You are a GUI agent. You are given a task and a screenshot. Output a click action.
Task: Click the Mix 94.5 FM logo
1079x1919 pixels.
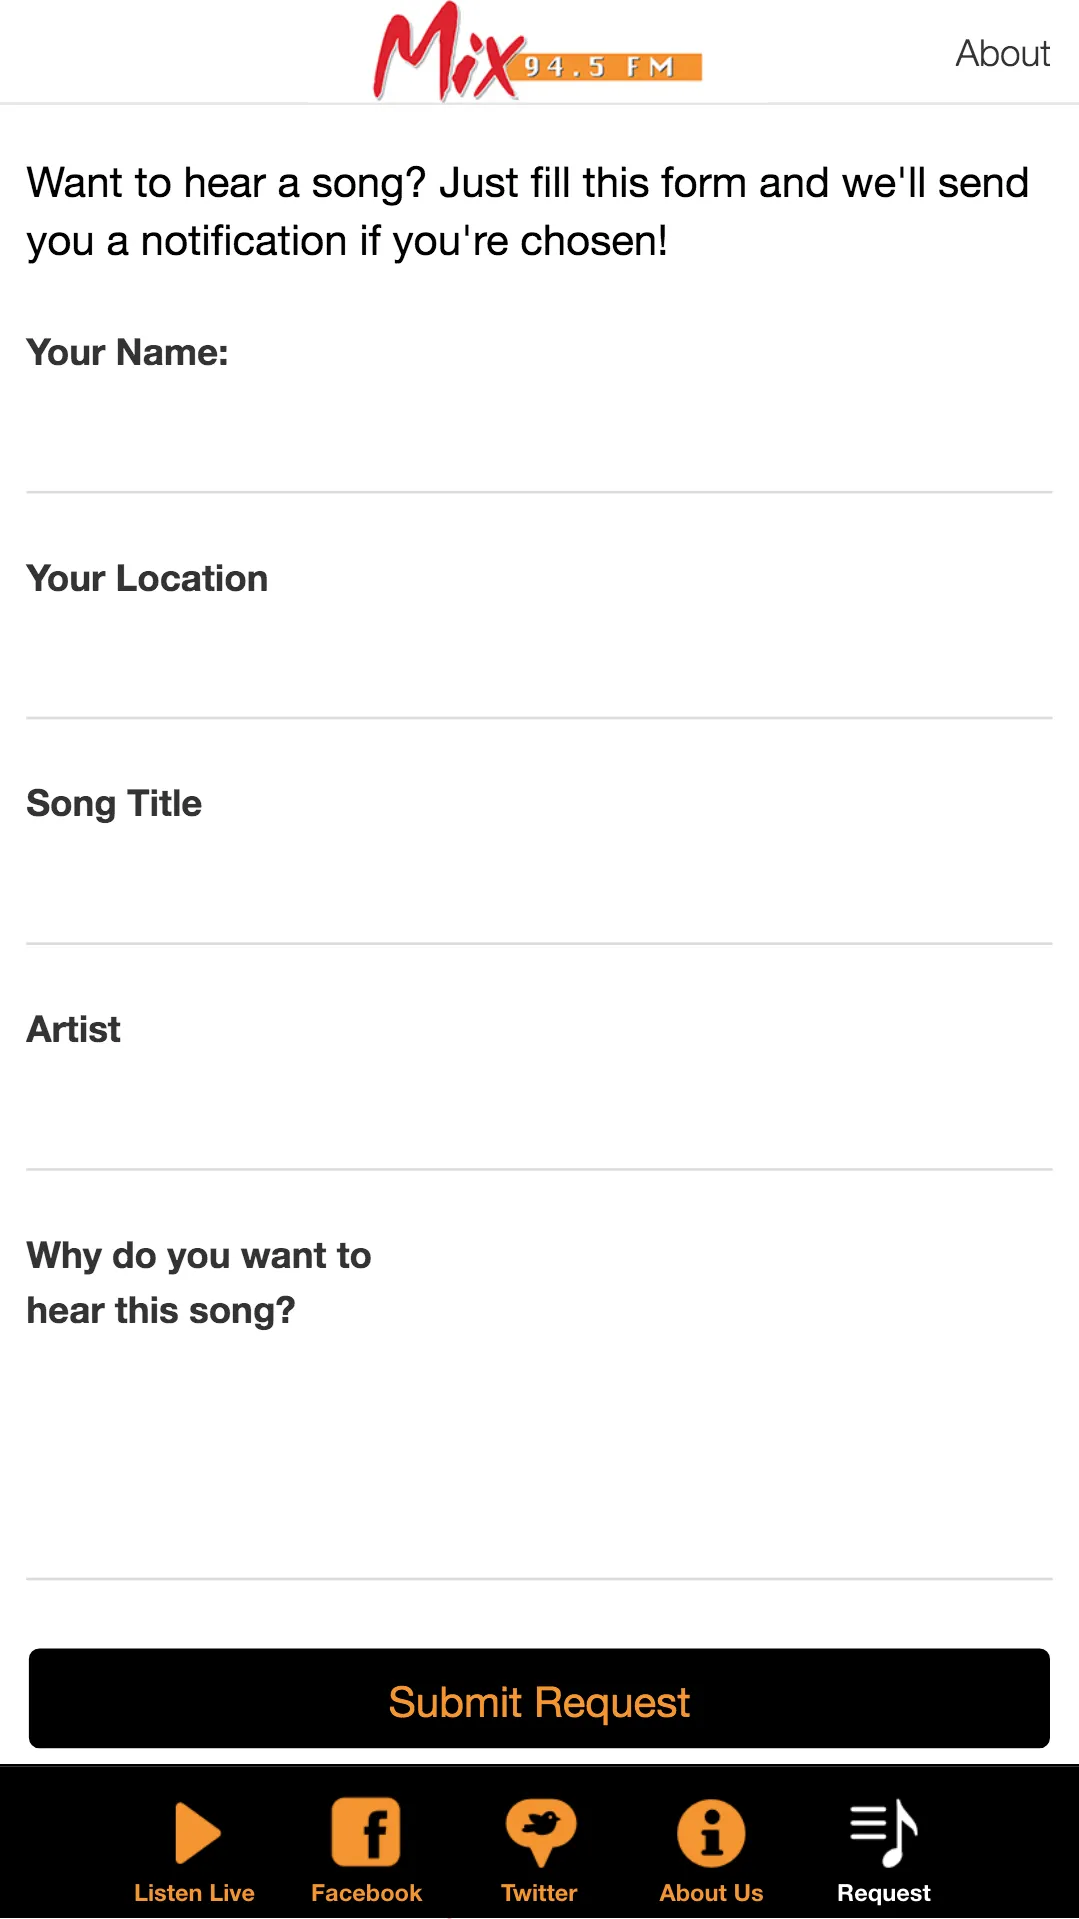537,54
